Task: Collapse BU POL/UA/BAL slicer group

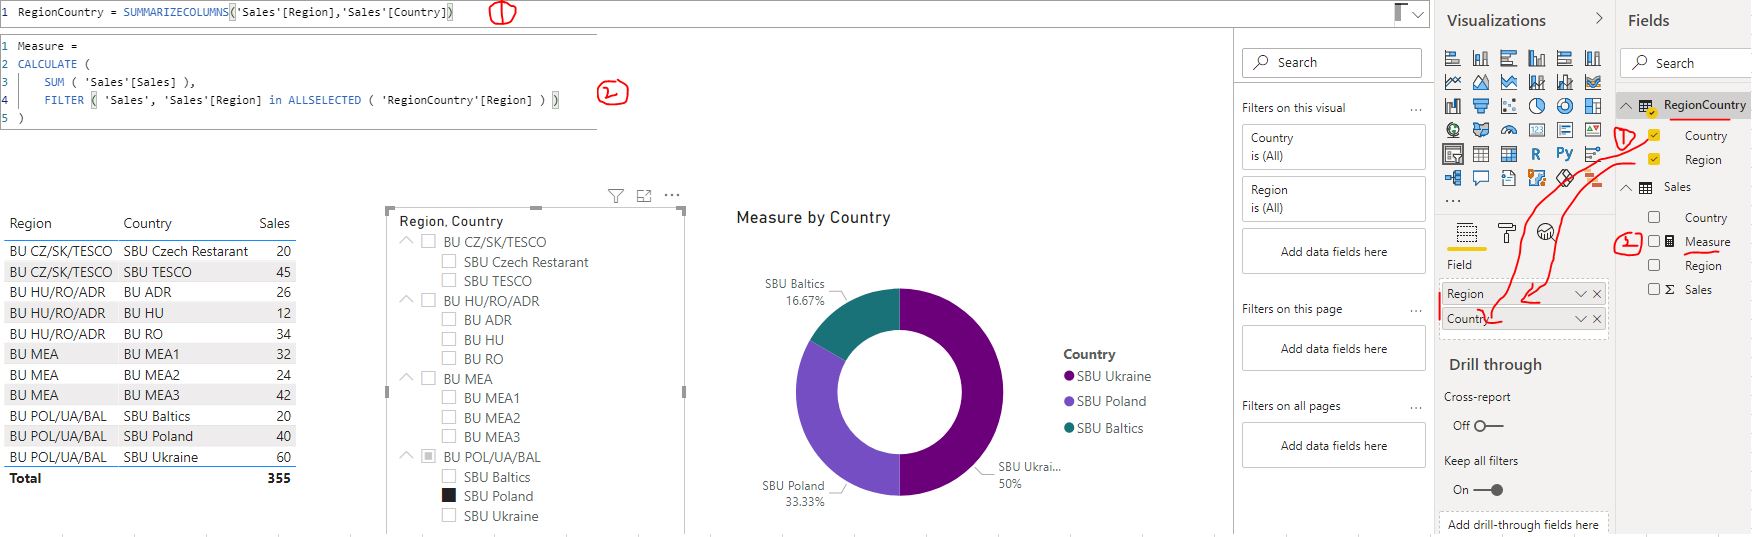Action: tap(406, 456)
